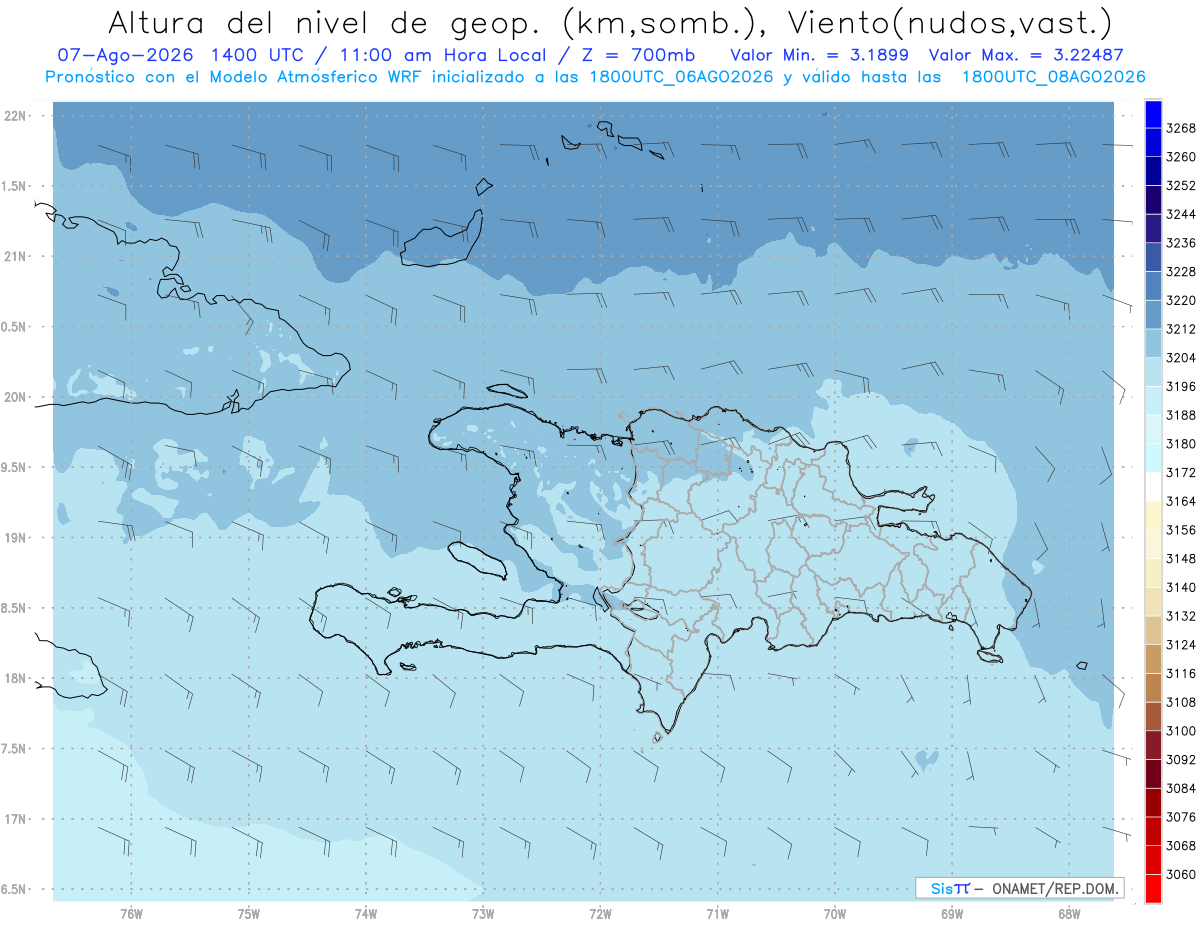Click the legend color band between 3220 and 3212

coord(1153,314)
